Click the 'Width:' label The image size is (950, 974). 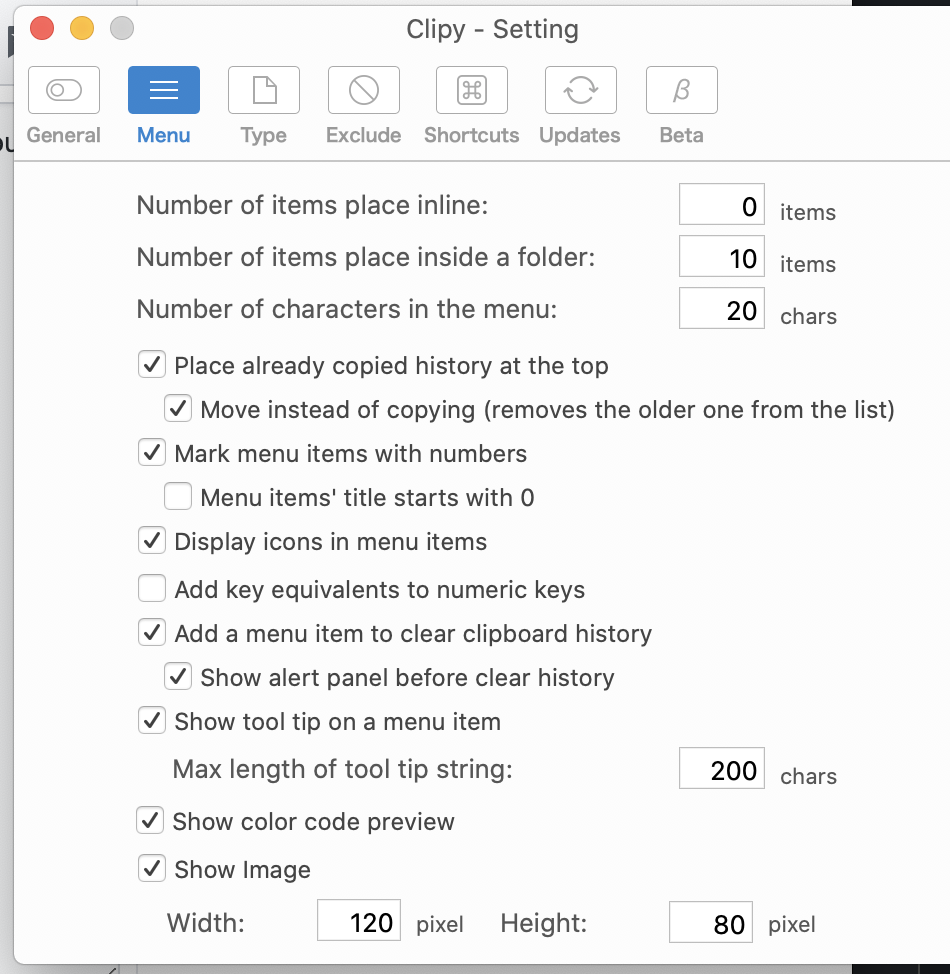tap(206, 923)
